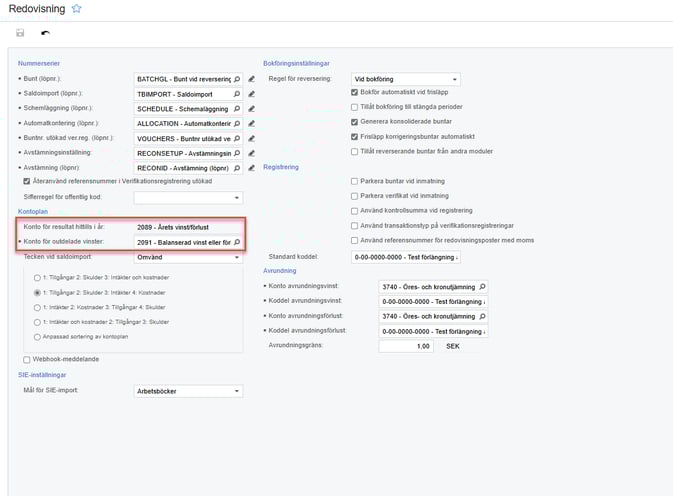673x496 pixels.
Task: Add Redovisning to favorites with the star
Action: 77,9
